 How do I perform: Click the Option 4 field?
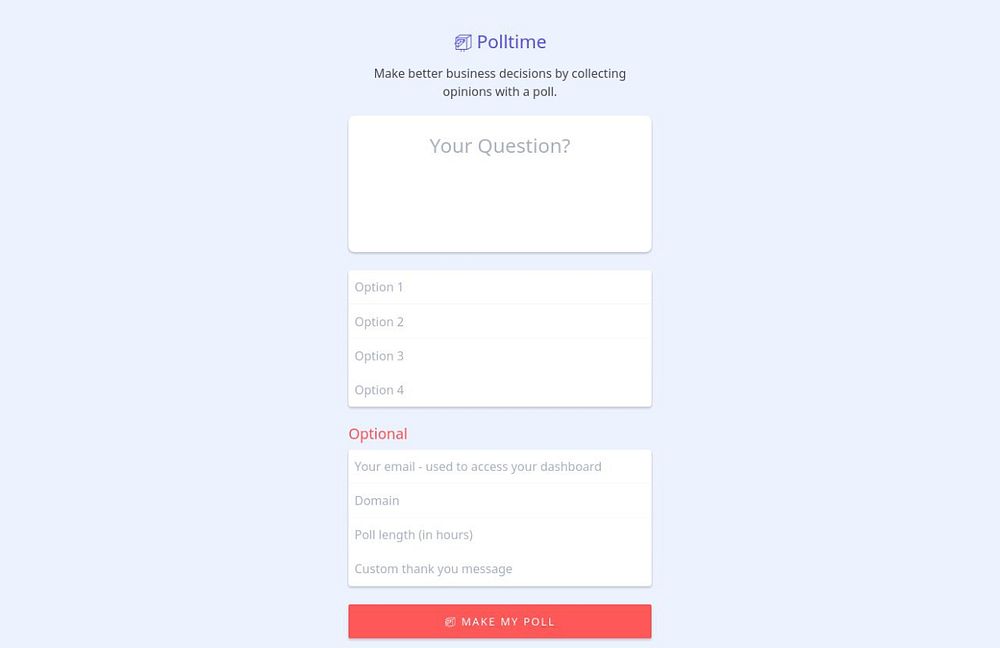point(499,390)
